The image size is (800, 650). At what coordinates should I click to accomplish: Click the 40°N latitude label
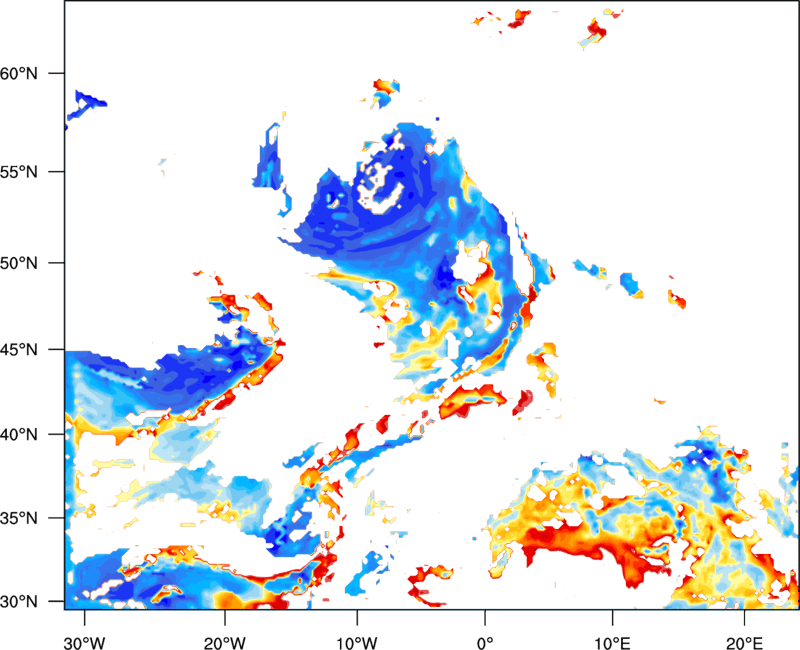point(19,435)
